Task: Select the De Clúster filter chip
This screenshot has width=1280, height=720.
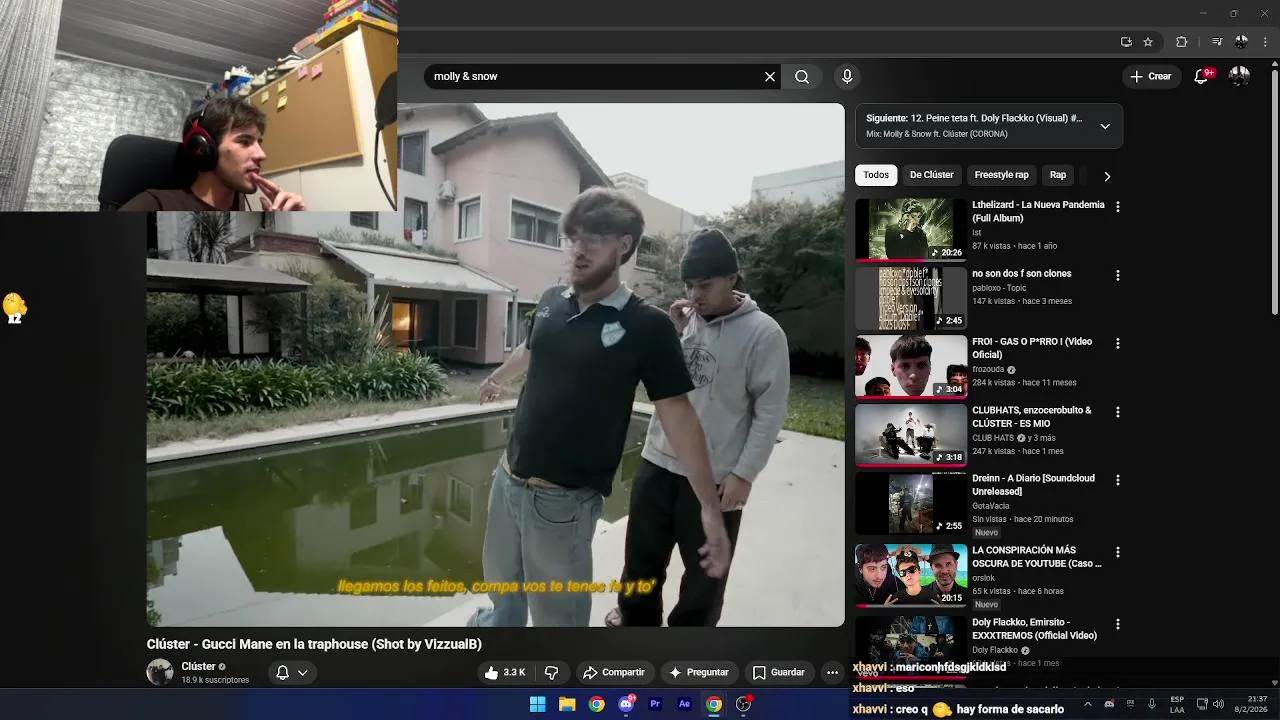Action: [932, 175]
